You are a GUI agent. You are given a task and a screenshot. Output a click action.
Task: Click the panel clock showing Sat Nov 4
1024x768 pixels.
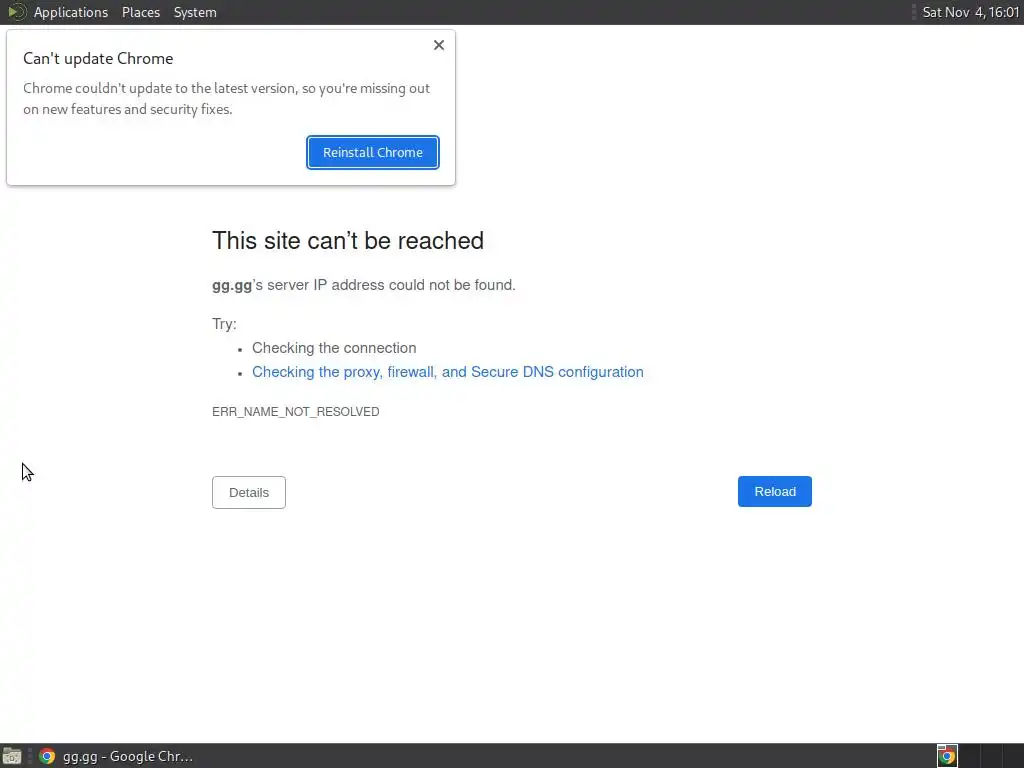(970, 12)
